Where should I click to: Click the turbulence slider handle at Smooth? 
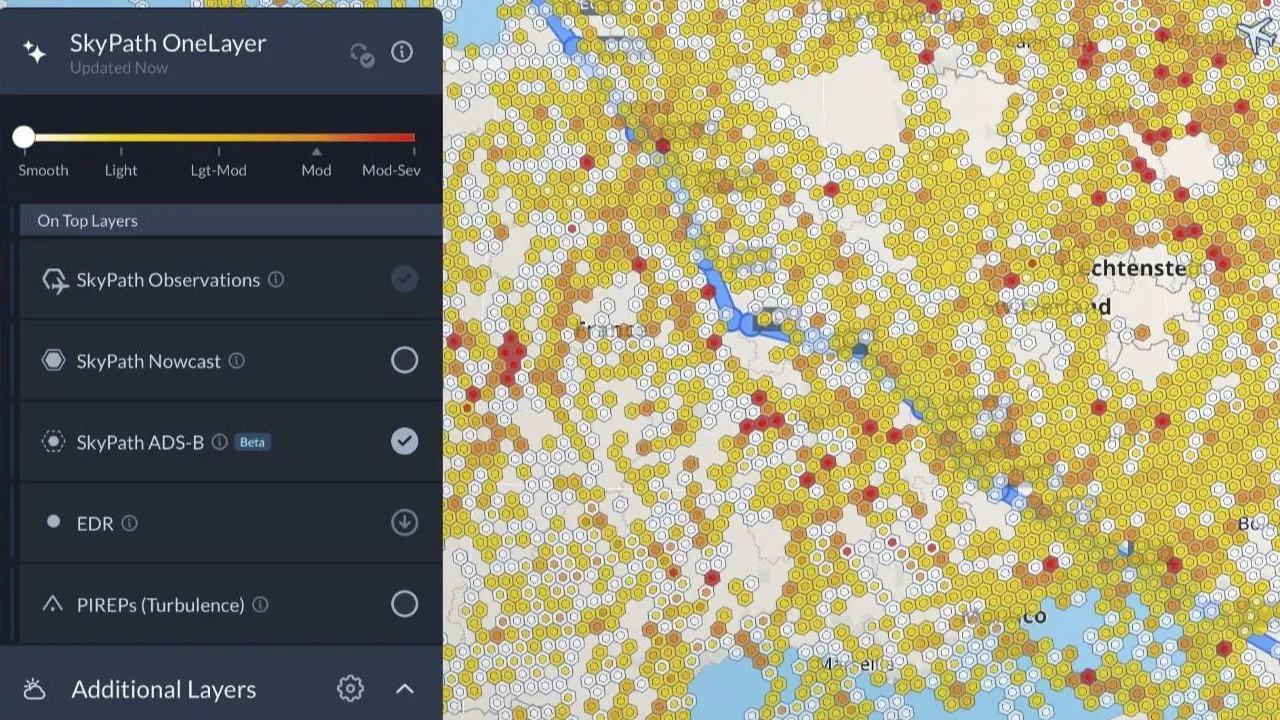point(24,138)
